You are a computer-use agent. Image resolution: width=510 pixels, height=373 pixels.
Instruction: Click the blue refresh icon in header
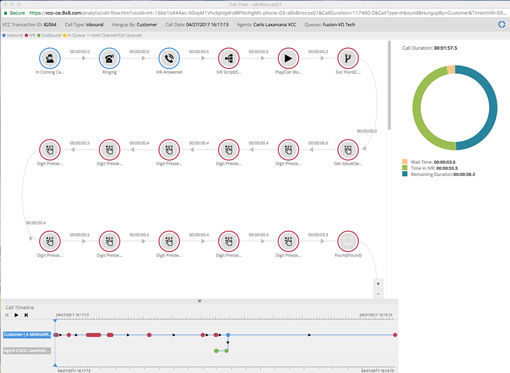tap(501, 25)
